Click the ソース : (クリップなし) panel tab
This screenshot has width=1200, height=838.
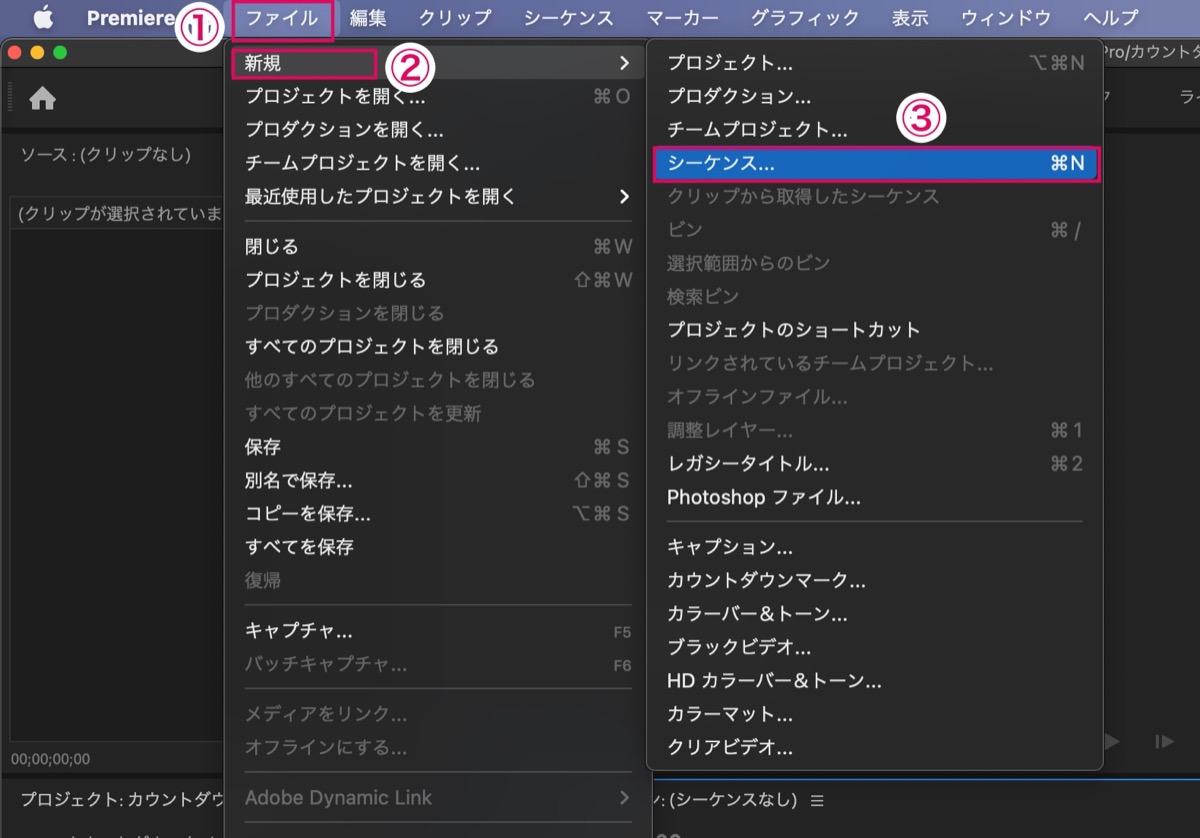tap(106, 155)
